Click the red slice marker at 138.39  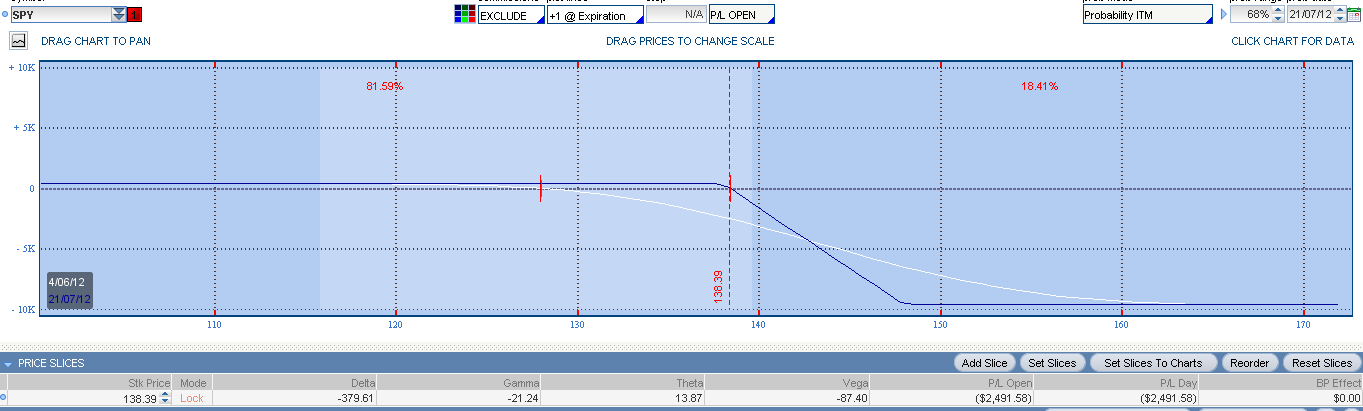coord(730,187)
